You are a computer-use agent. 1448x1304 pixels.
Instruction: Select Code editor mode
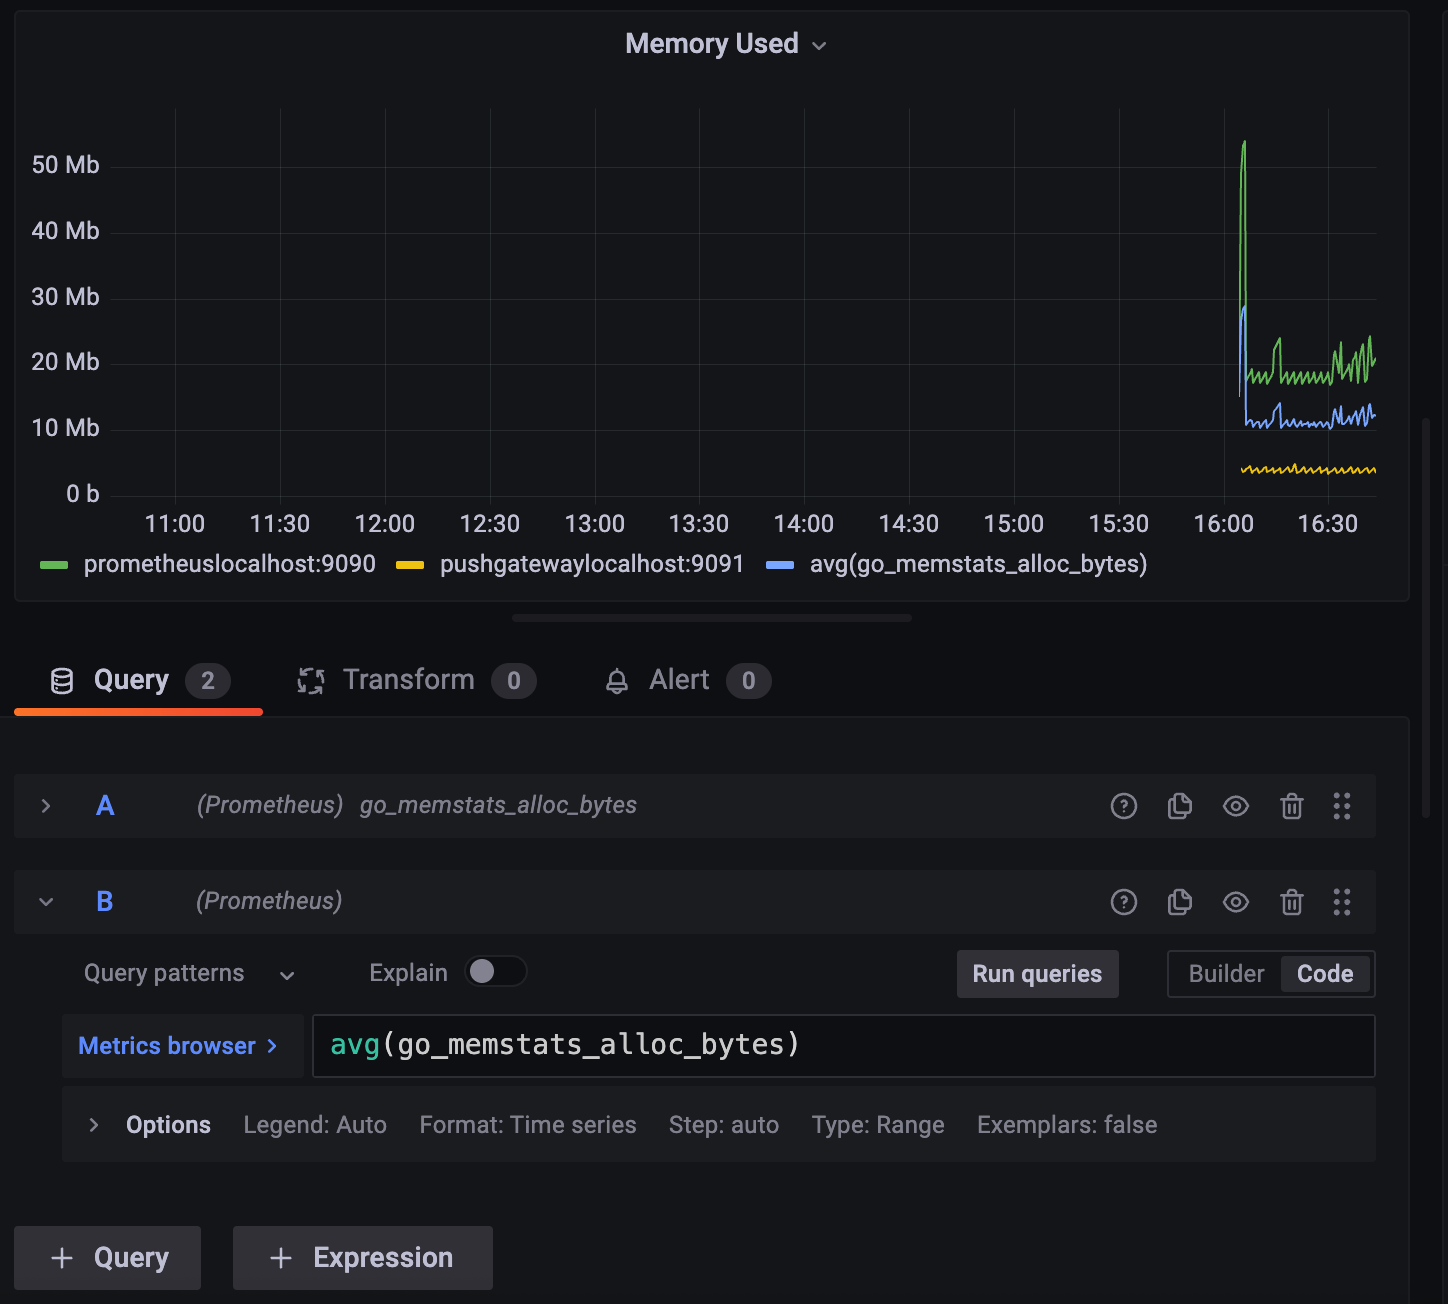click(1325, 974)
